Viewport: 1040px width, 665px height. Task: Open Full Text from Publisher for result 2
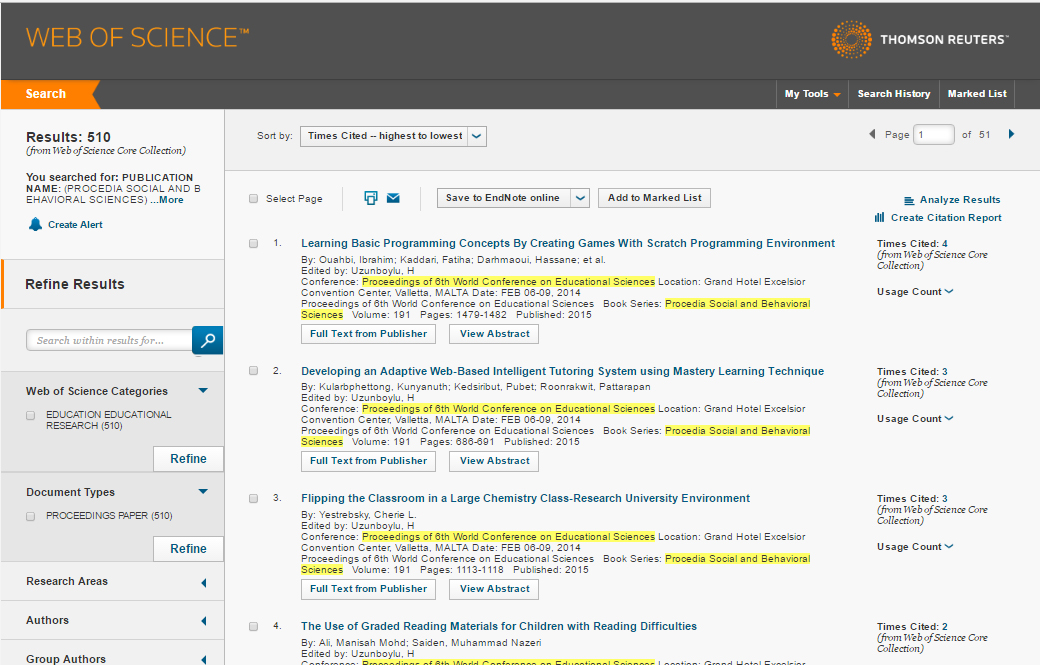(x=368, y=461)
